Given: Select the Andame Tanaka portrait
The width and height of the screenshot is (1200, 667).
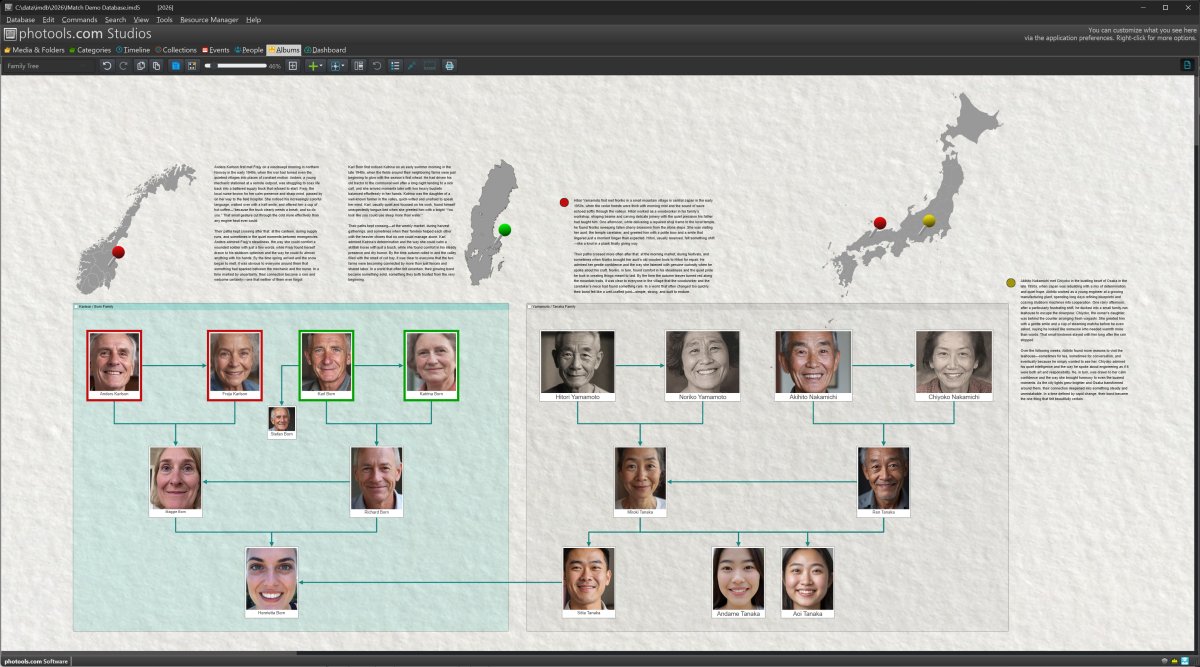Looking at the screenshot, I should (x=739, y=581).
